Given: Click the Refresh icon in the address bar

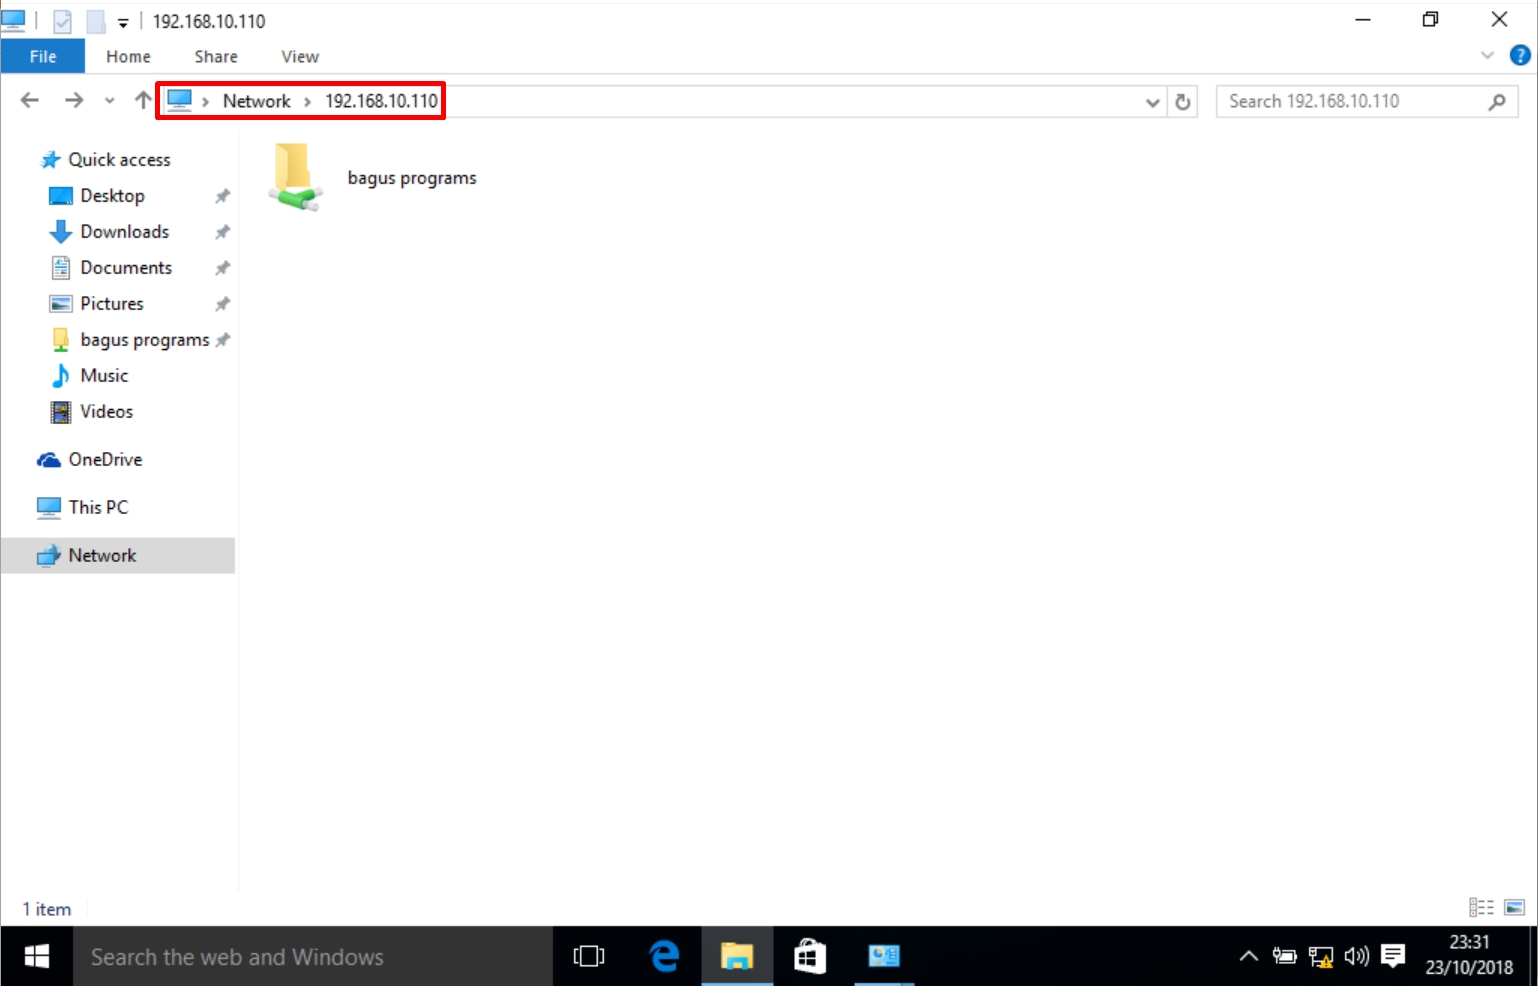Looking at the screenshot, I should click(x=1183, y=101).
